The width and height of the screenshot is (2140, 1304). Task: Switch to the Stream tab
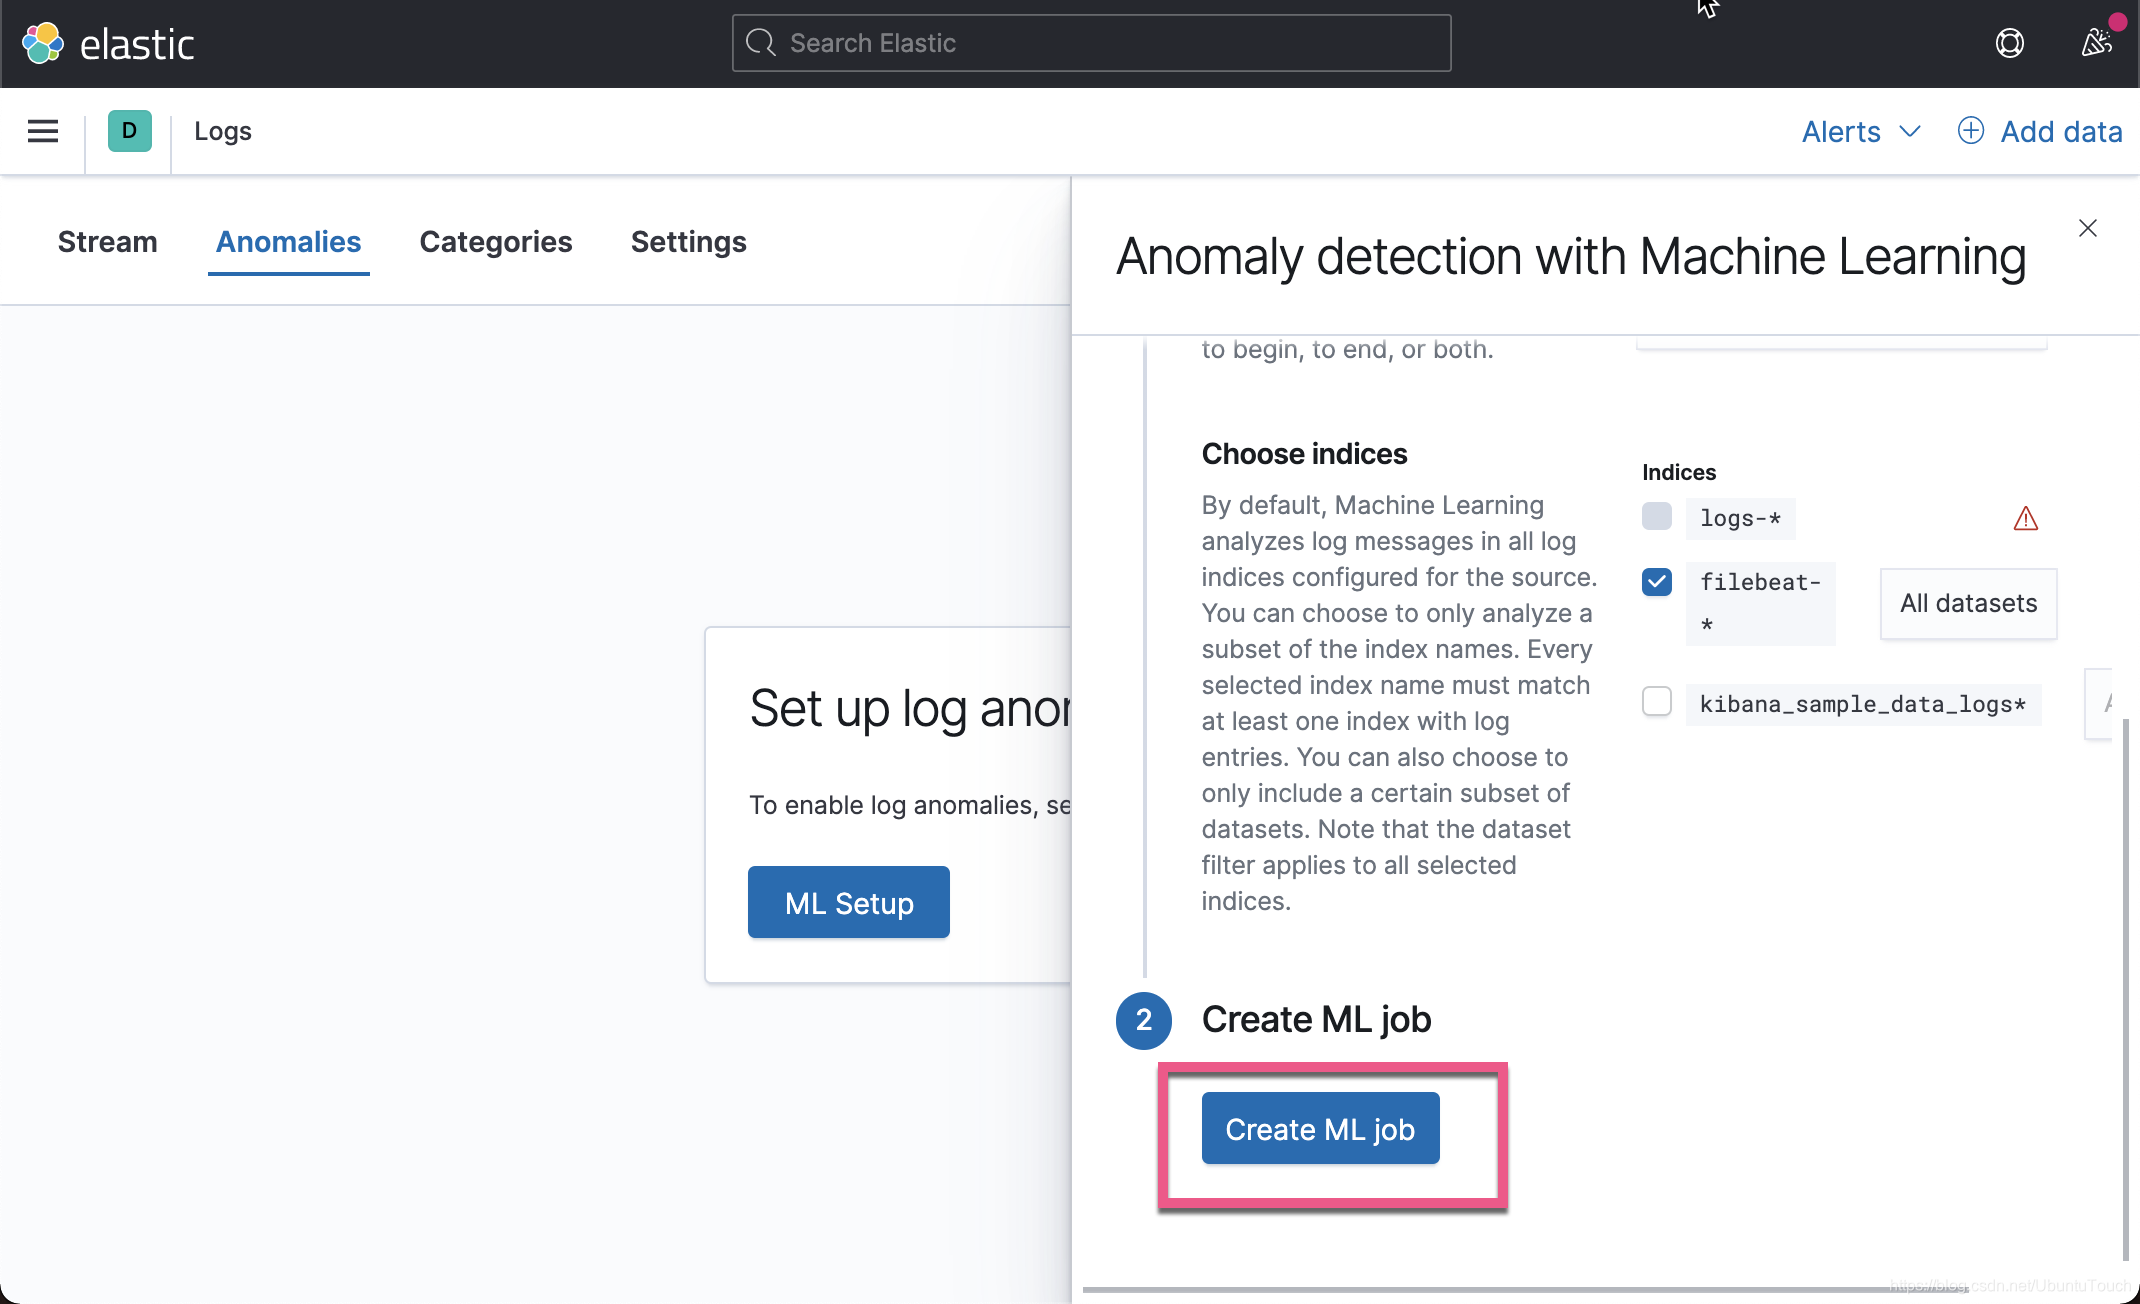[107, 242]
